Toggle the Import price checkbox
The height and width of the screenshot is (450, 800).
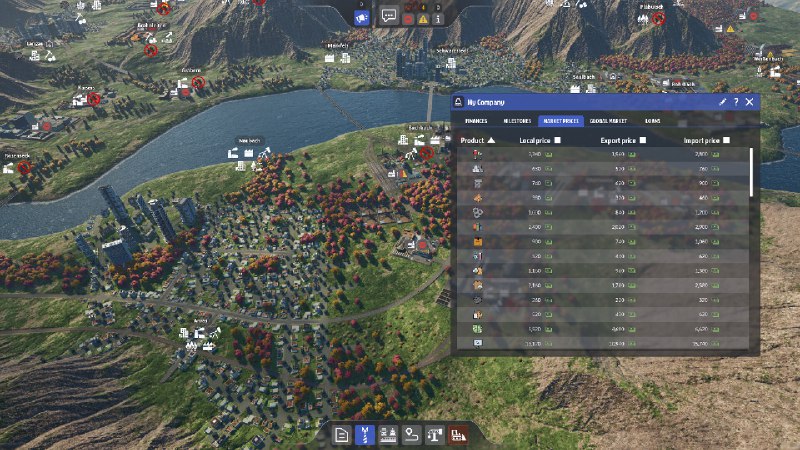pyautogui.click(x=726, y=141)
